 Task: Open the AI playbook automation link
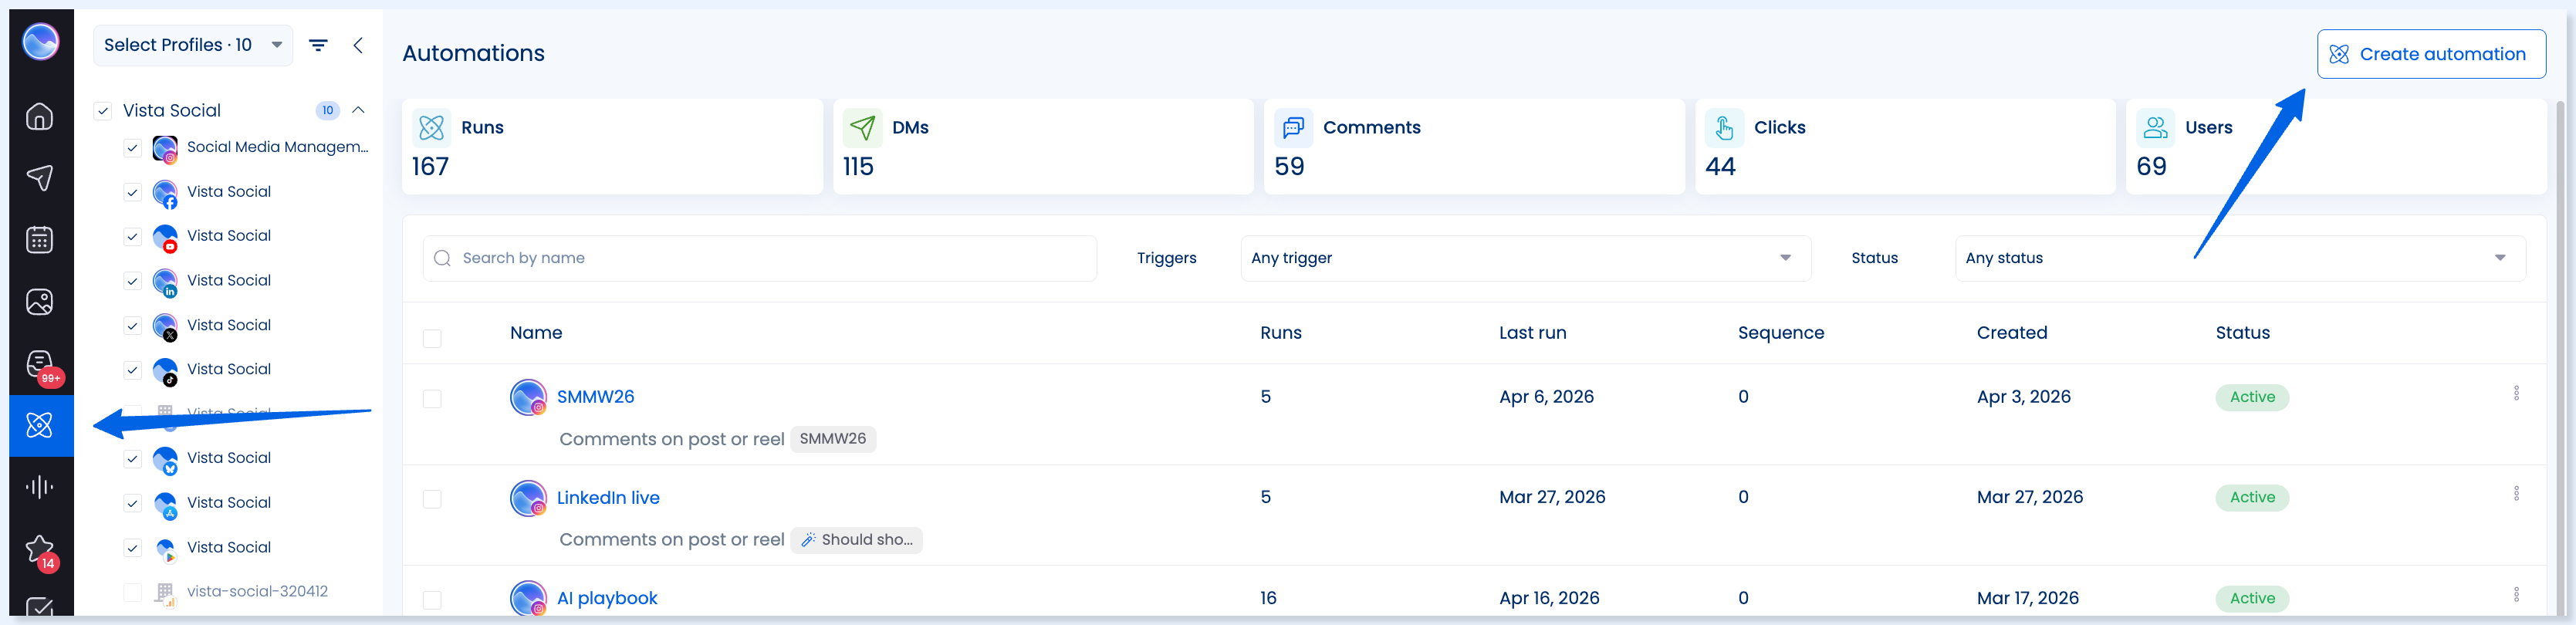click(x=607, y=598)
